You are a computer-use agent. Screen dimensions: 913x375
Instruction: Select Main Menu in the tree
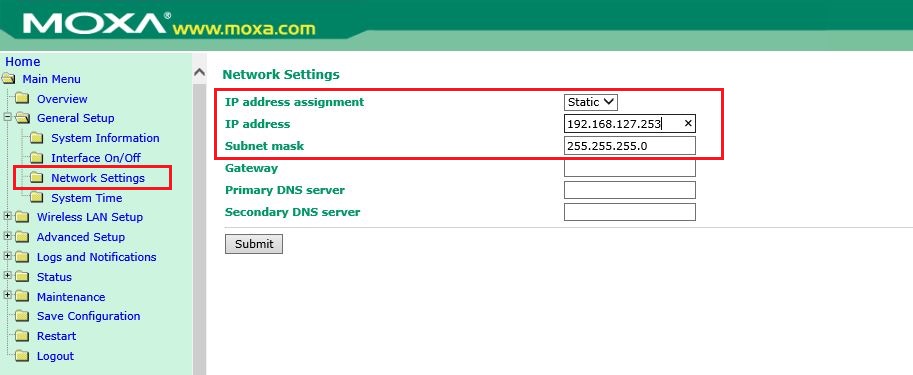click(x=51, y=79)
